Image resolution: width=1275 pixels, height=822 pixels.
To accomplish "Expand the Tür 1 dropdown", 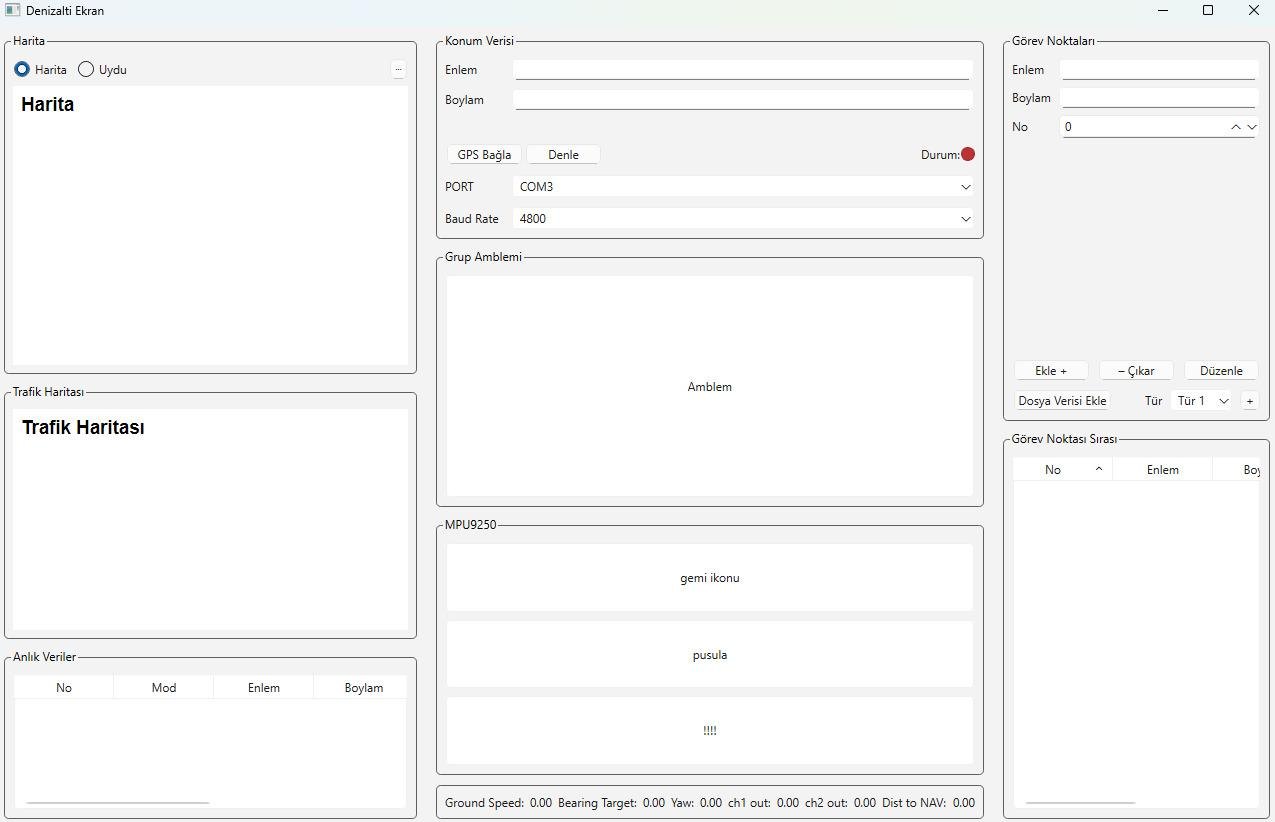I will (1203, 401).
